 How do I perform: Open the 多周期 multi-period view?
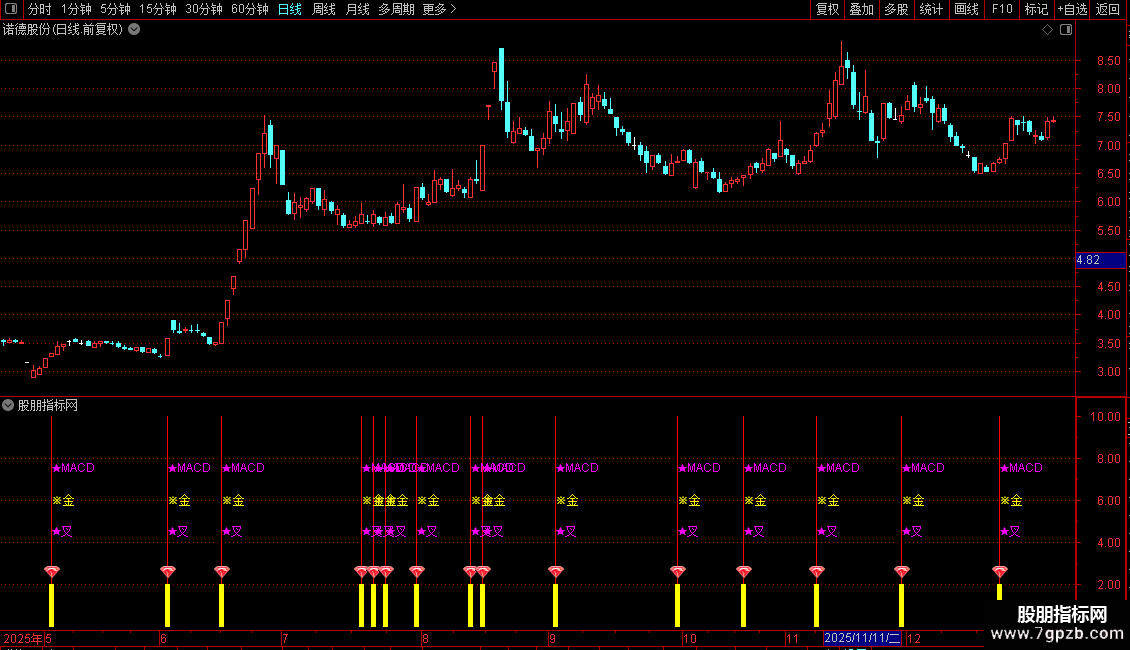click(x=396, y=9)
